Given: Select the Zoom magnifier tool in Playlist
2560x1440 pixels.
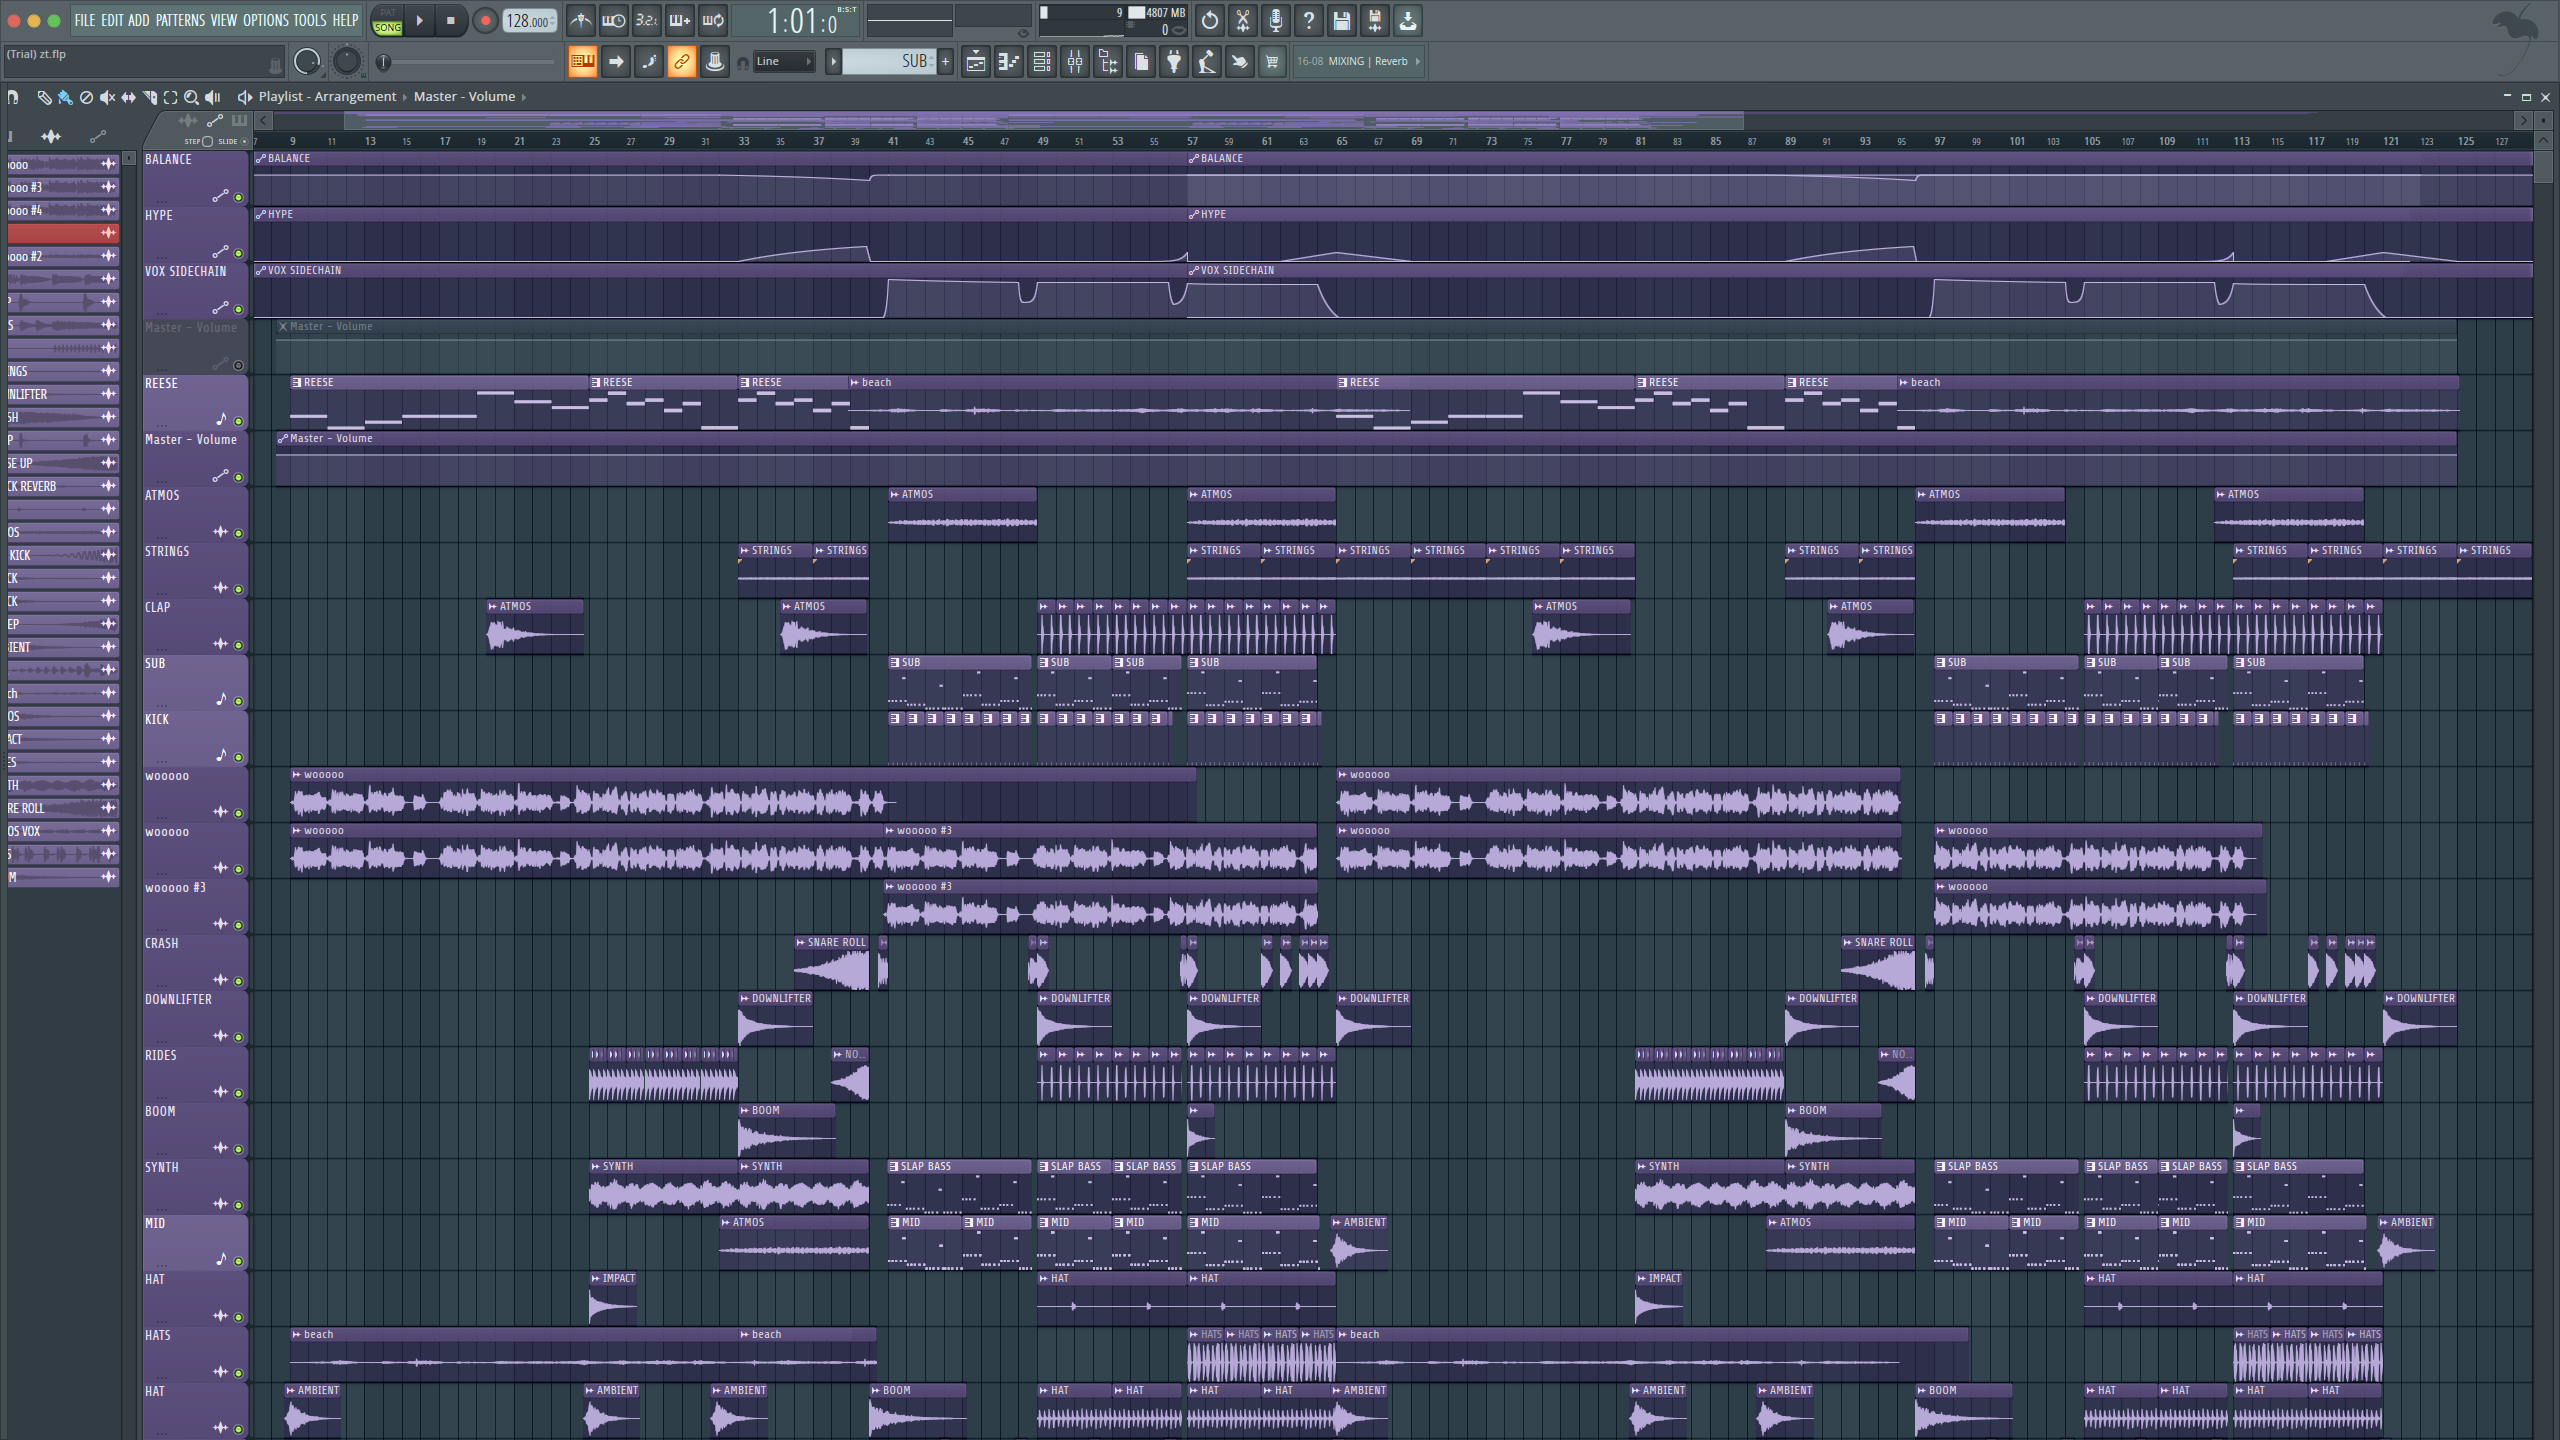Looking at the screenshot, I should tap(191, 97).
